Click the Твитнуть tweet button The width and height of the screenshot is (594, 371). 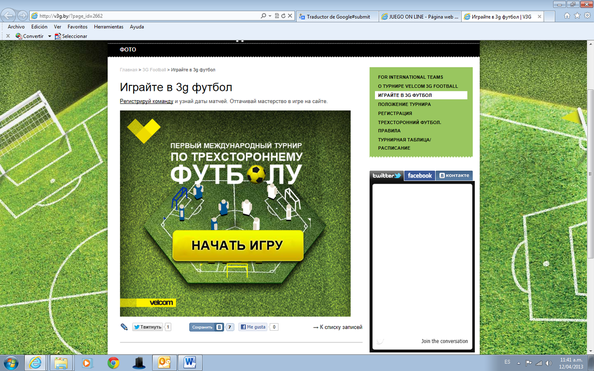click(x=147, y=327)
